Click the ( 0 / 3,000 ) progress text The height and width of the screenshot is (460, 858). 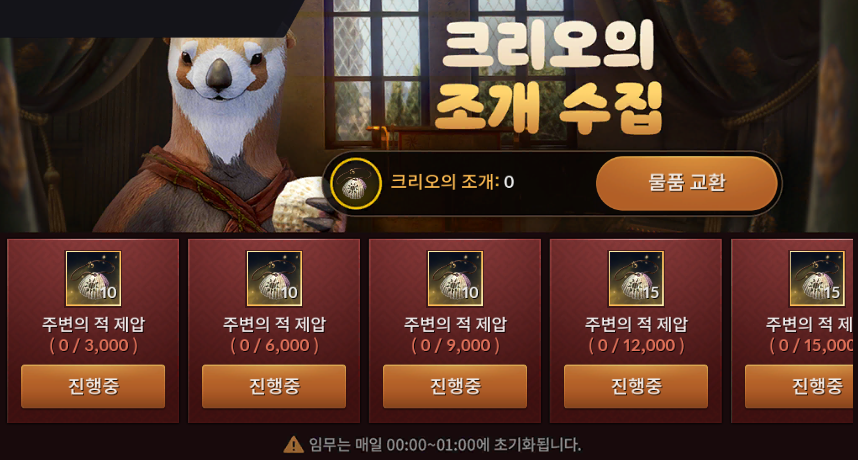(x=94, y=346)
